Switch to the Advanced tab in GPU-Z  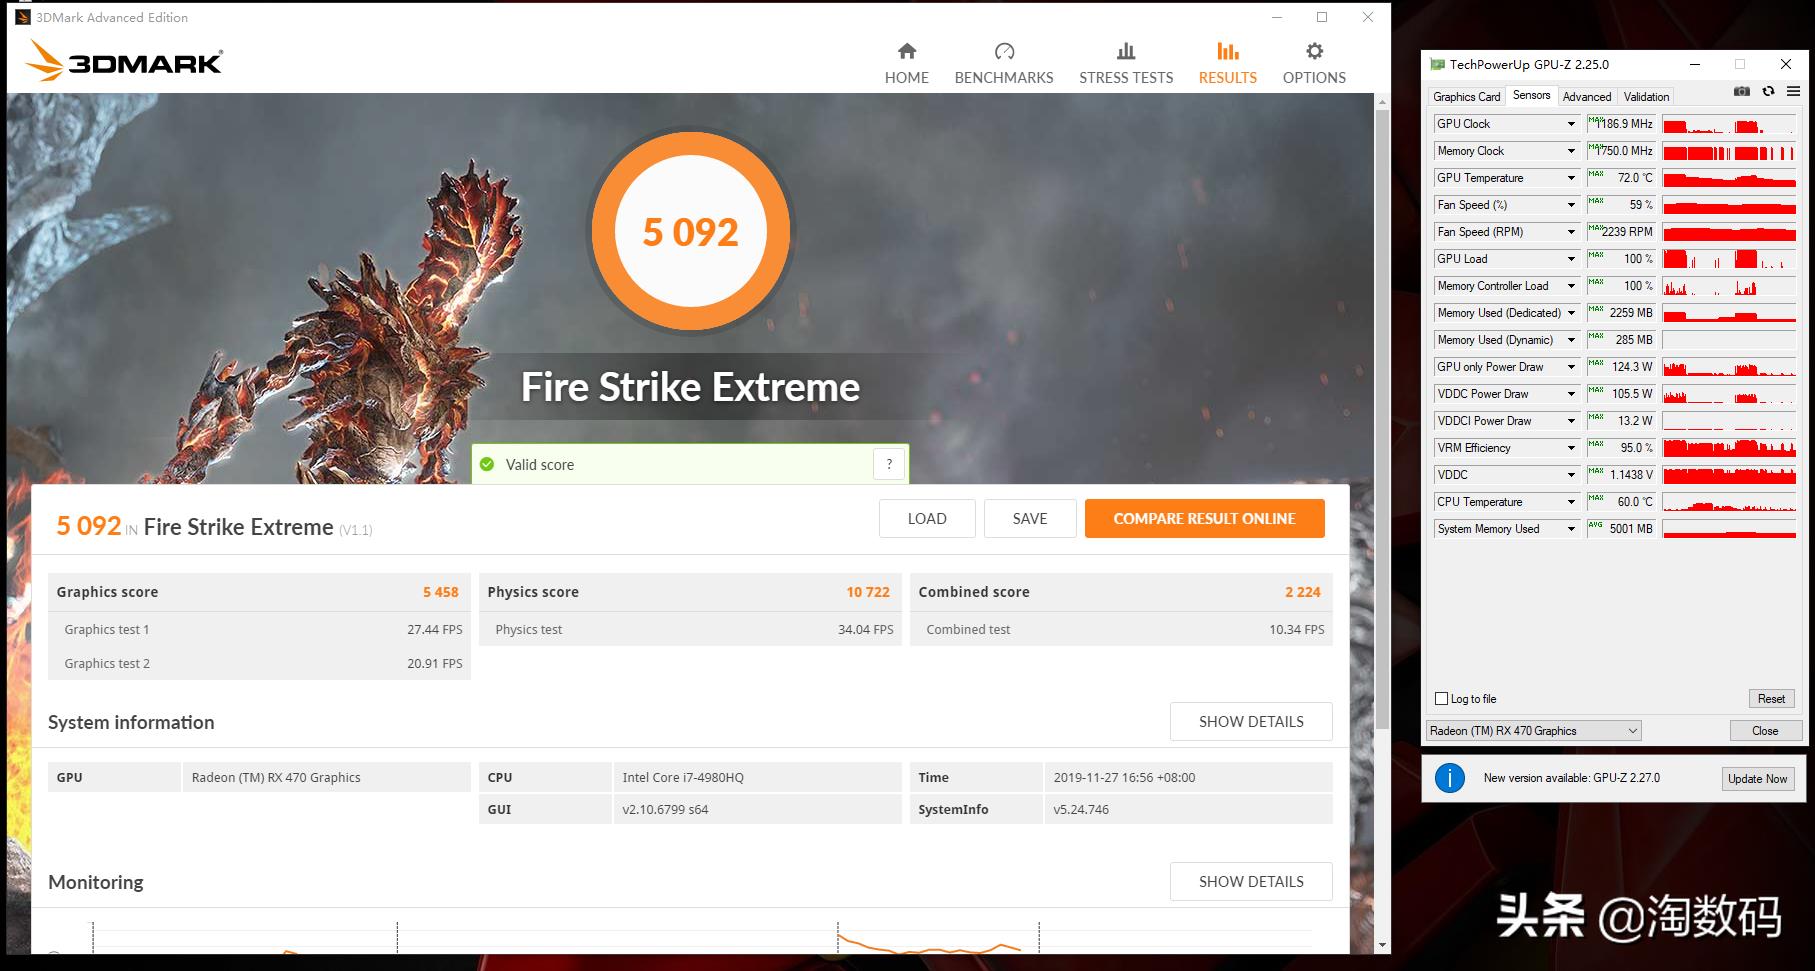point(1587,97)
